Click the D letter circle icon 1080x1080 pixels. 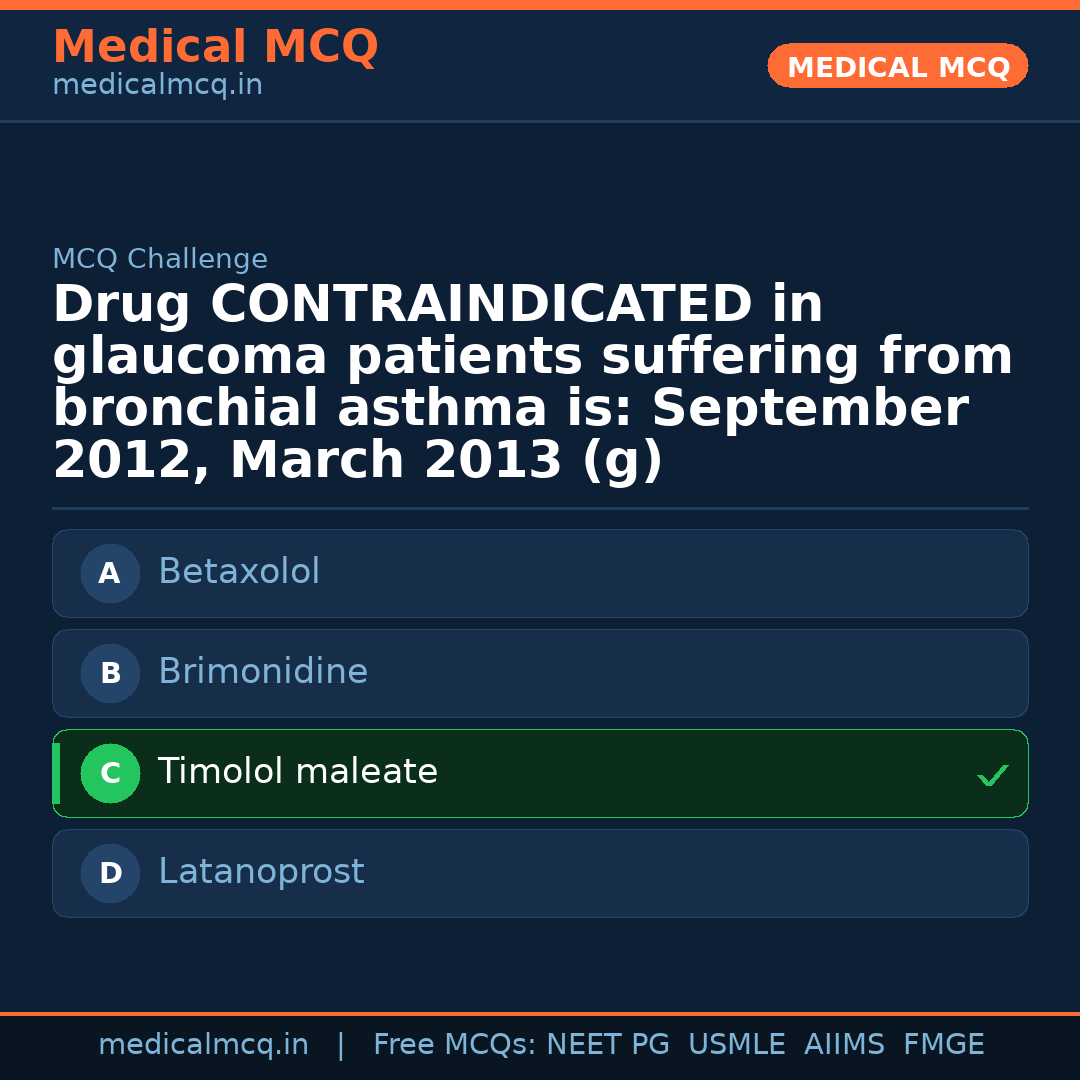point(110,874)
